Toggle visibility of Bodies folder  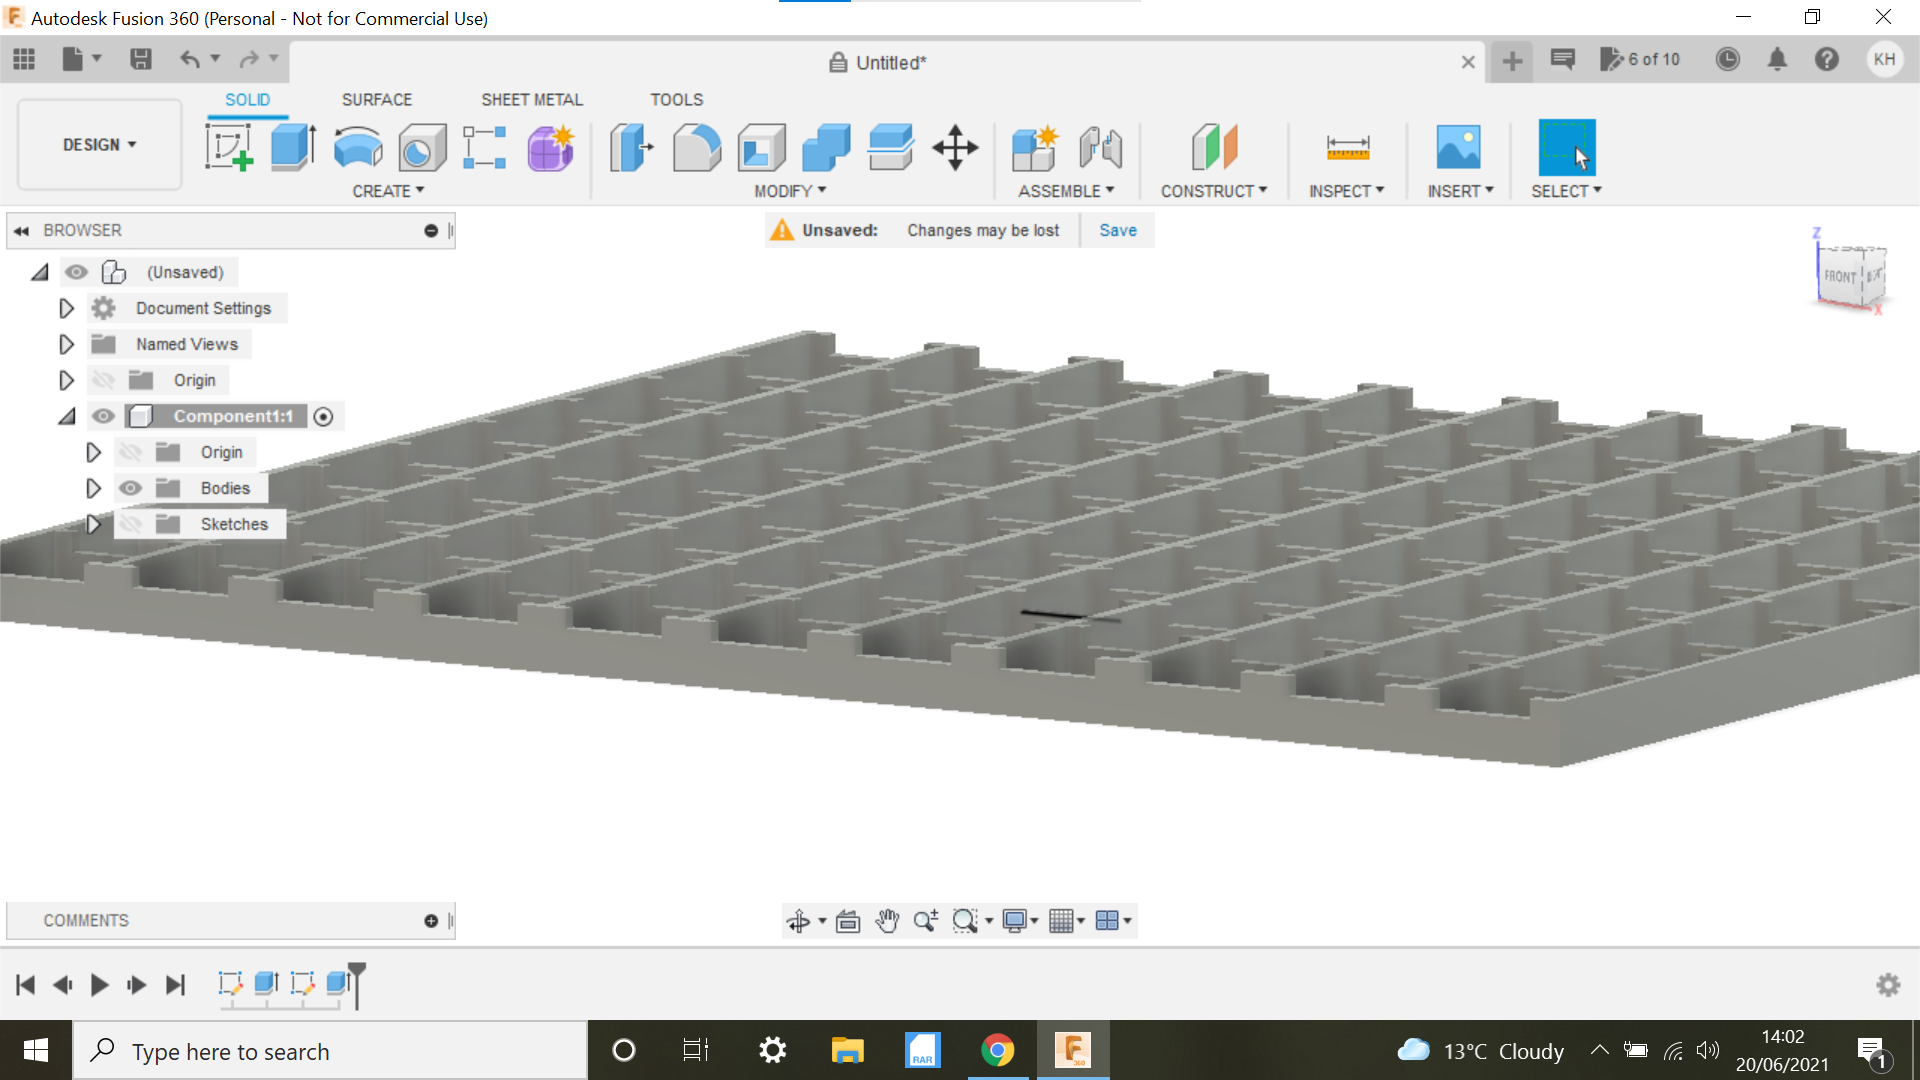(x=131, y=488)
